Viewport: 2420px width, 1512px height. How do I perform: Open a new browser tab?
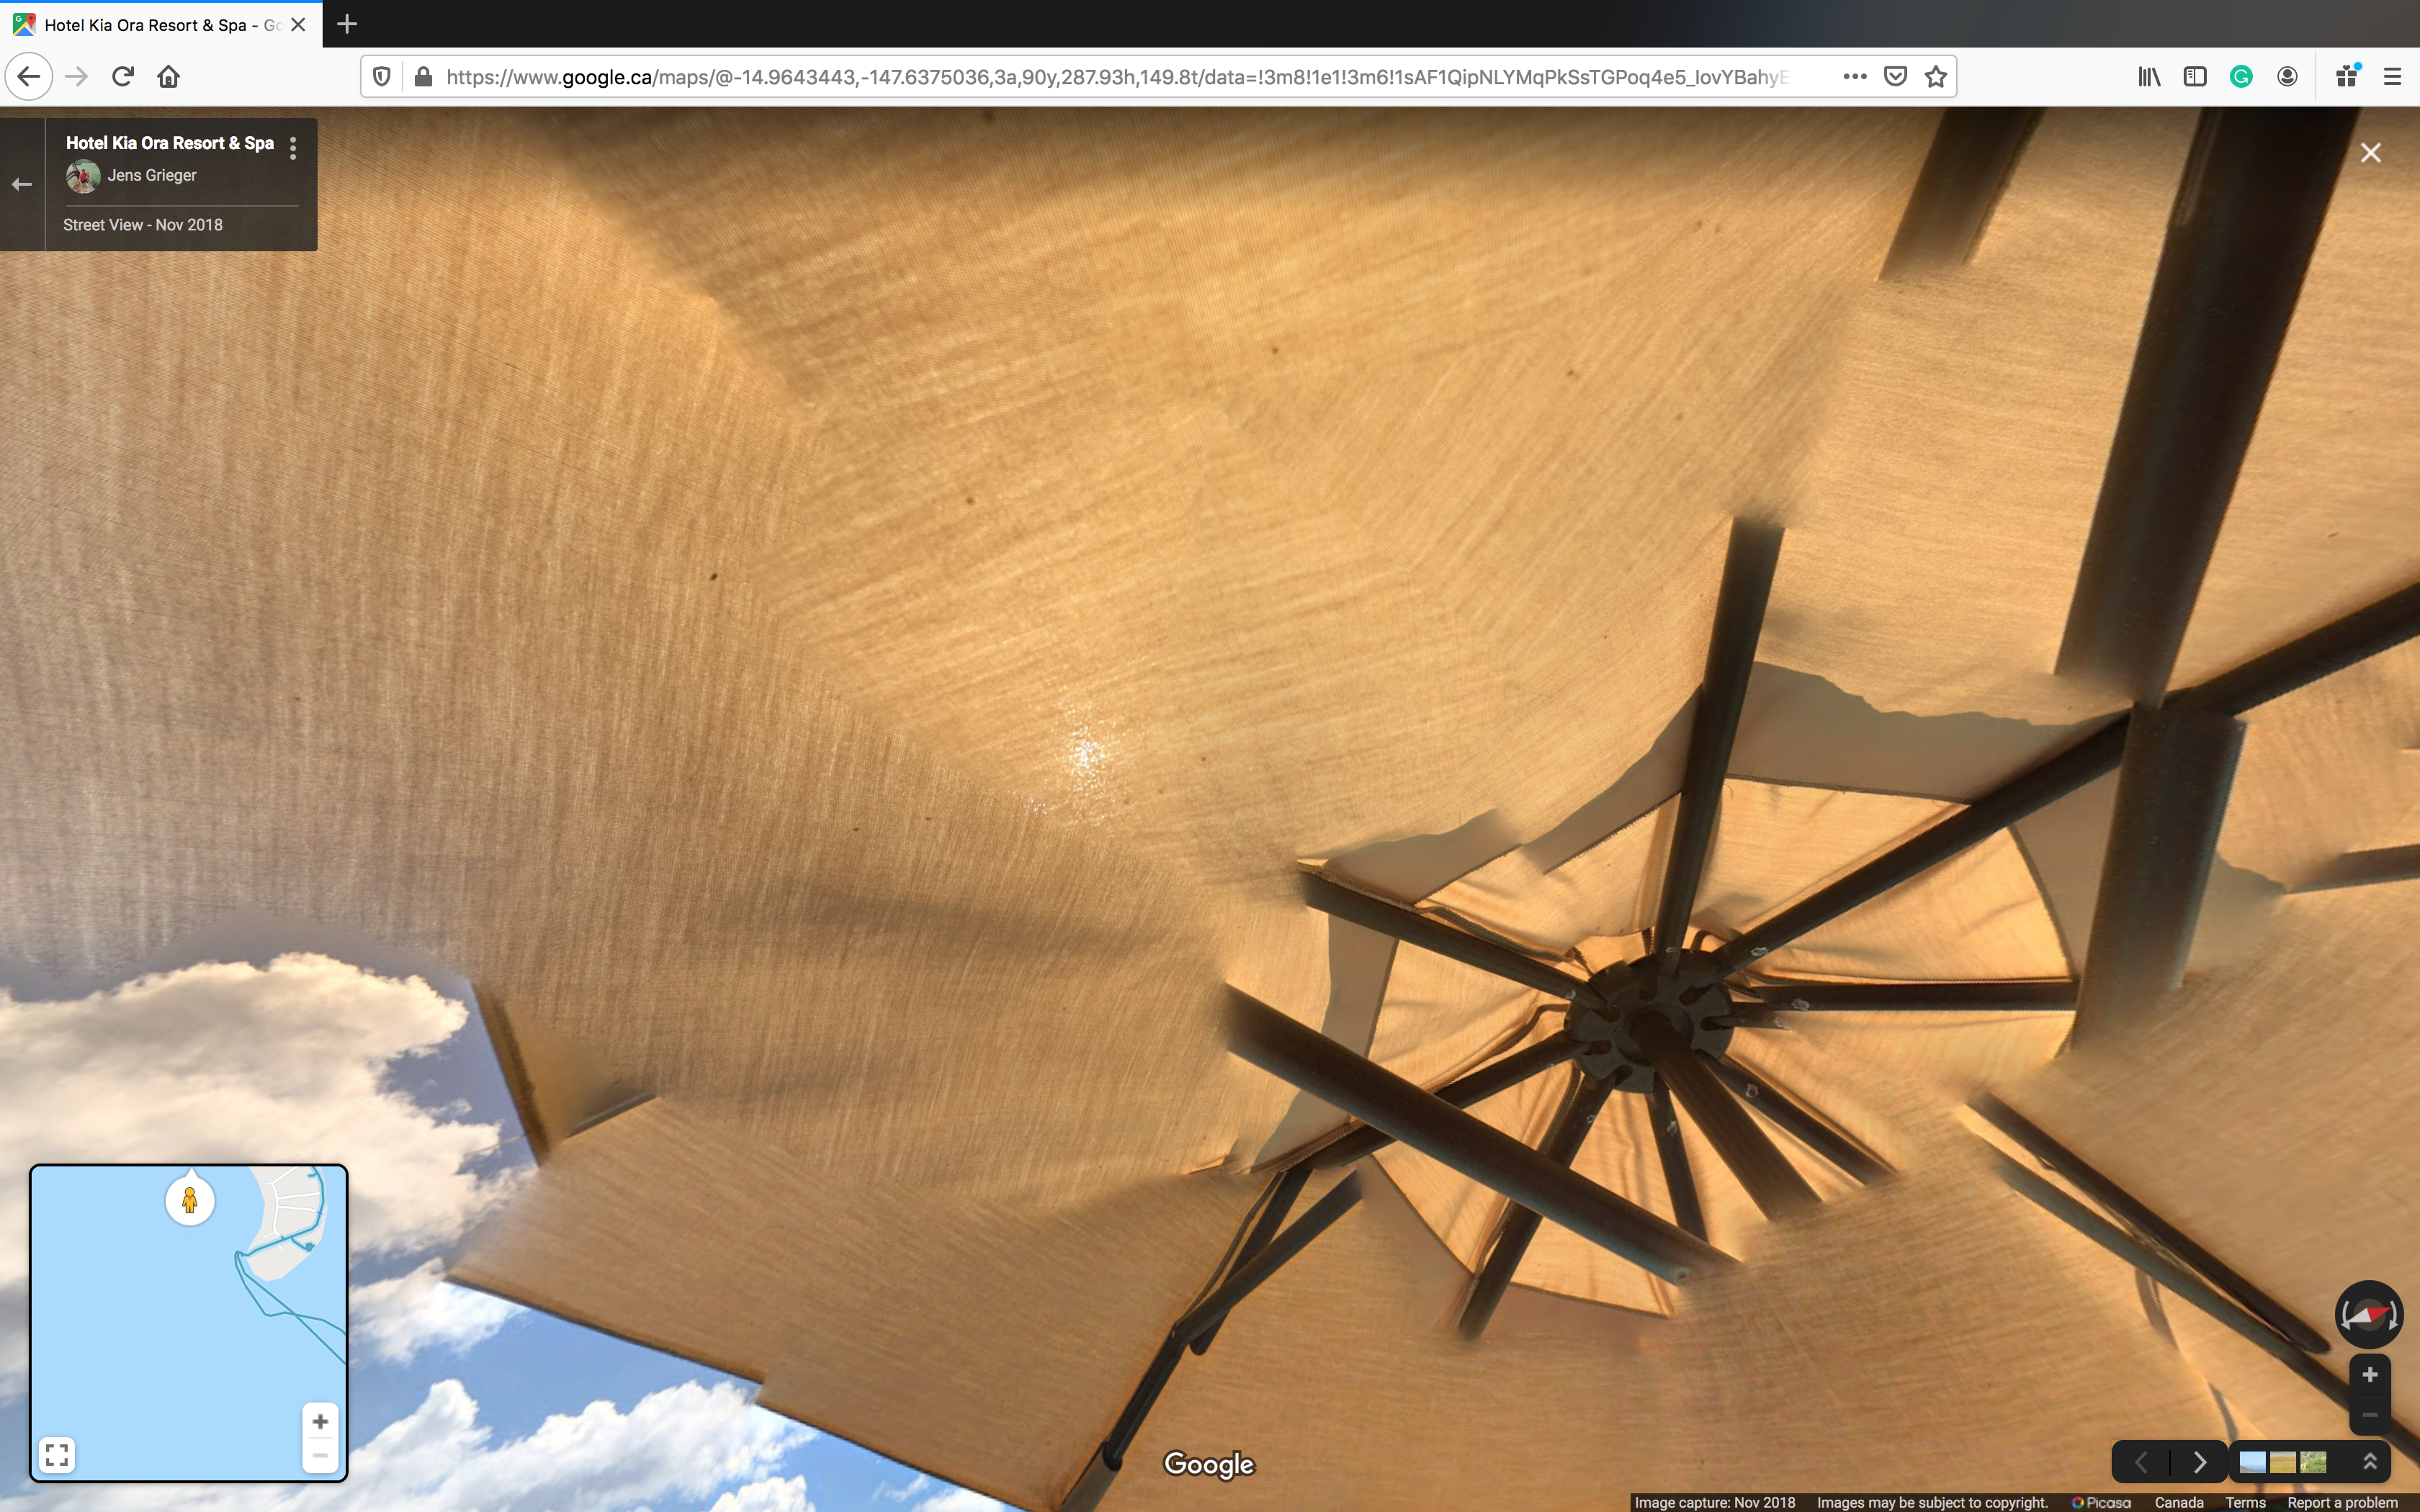click(347, 24)
